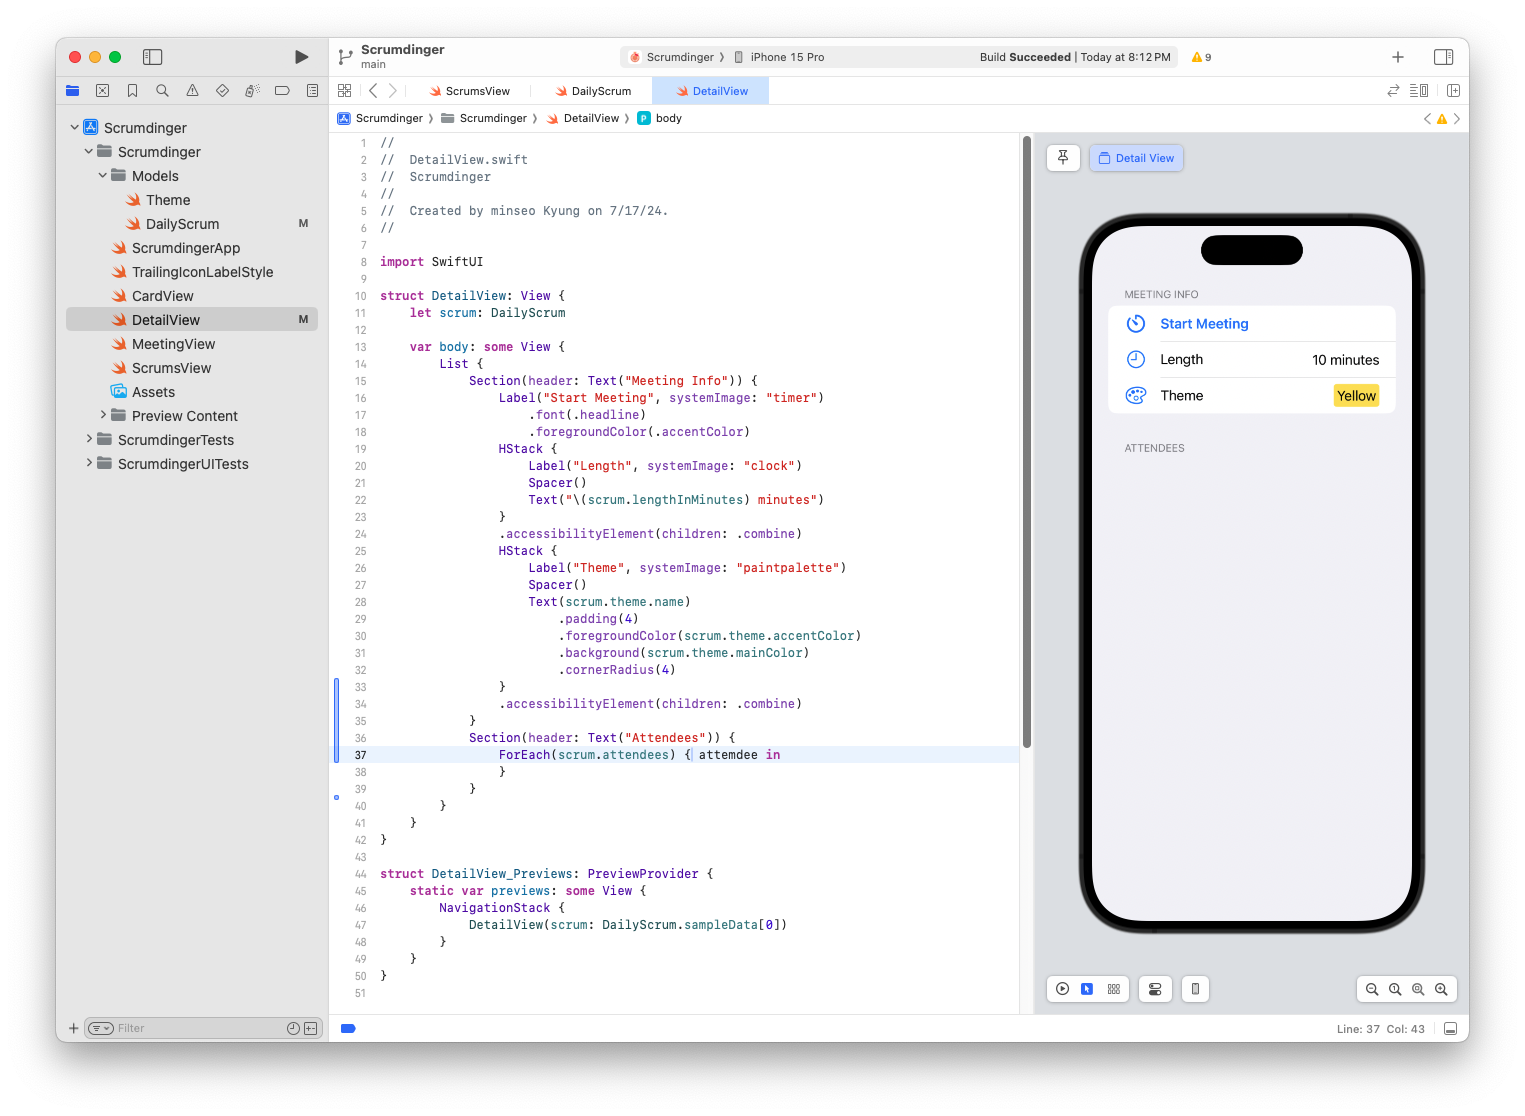Open the editor options lines menu
1525x1116 pixels.
[x=1418, y=91]
